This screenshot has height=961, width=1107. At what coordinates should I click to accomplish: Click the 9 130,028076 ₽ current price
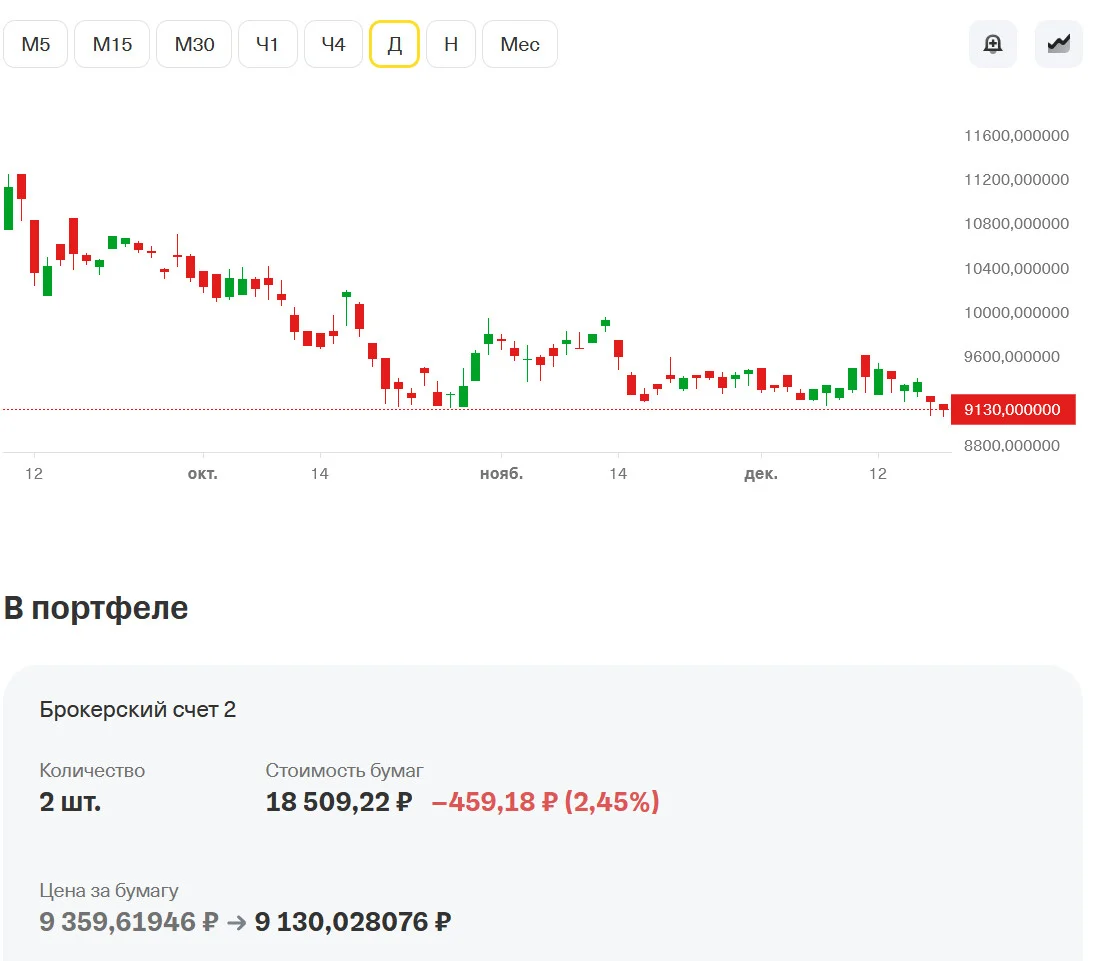353,921
